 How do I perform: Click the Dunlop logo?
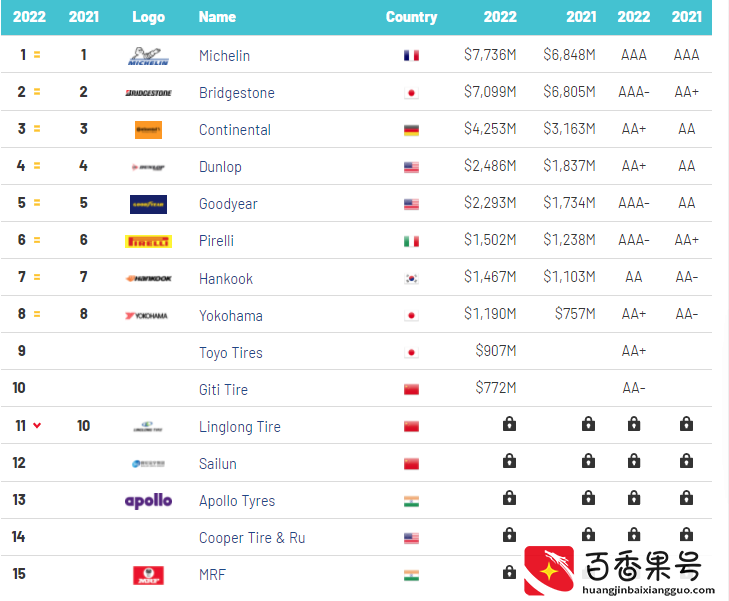[148, 167]
